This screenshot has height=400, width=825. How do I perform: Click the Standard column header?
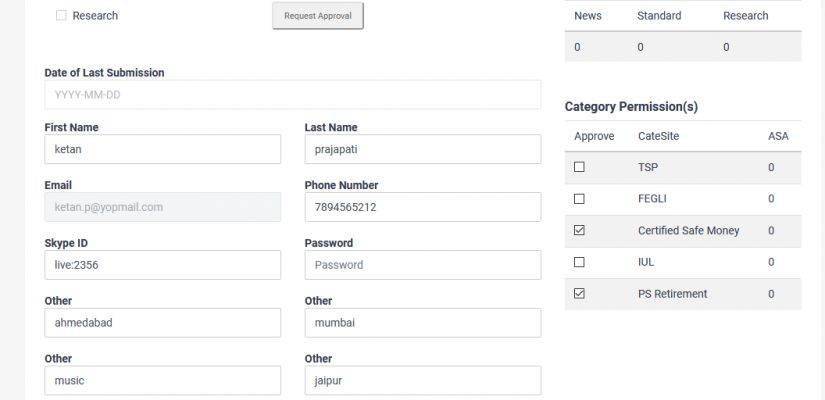659,16
